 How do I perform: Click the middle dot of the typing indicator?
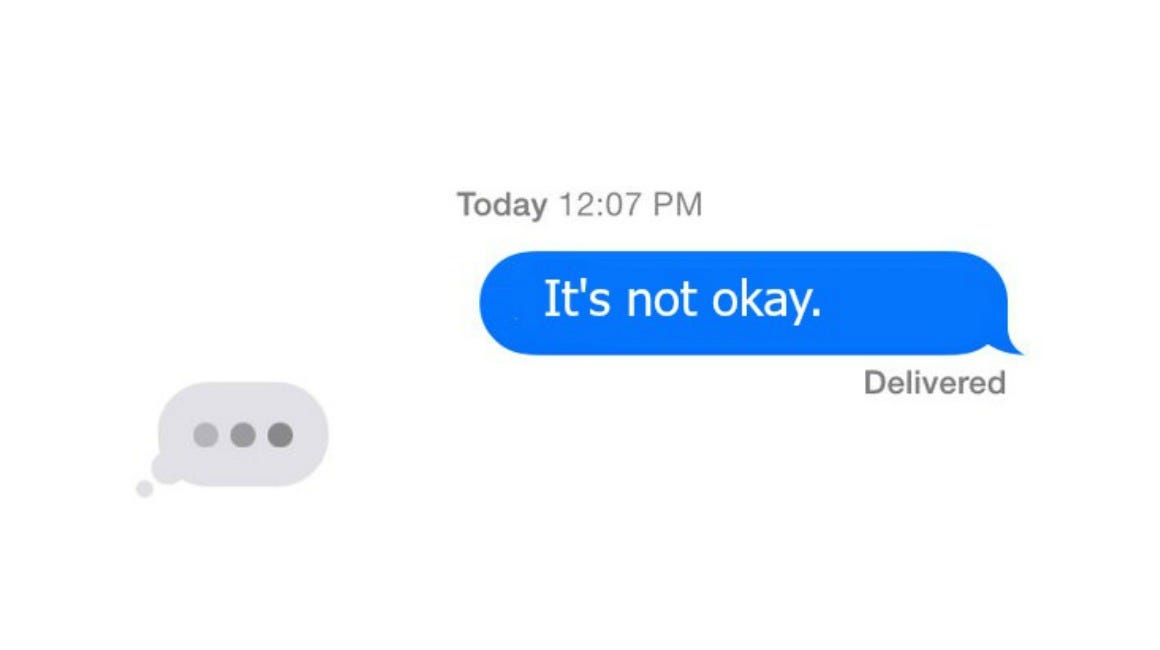point(243,435)
